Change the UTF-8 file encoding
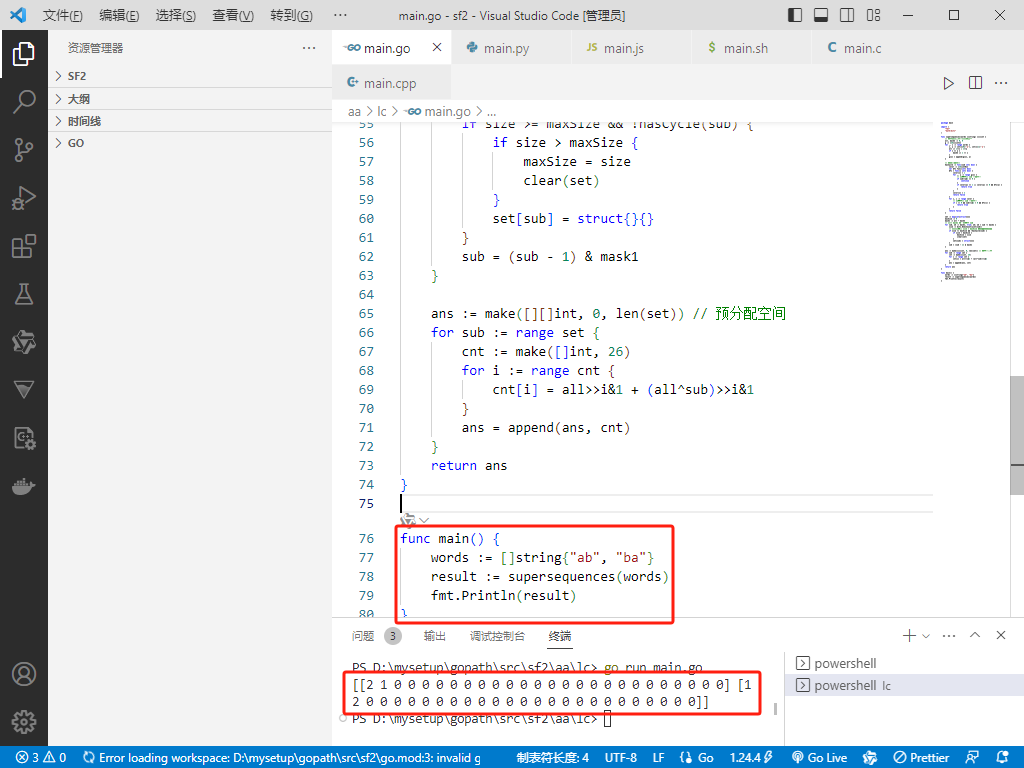 620,758
